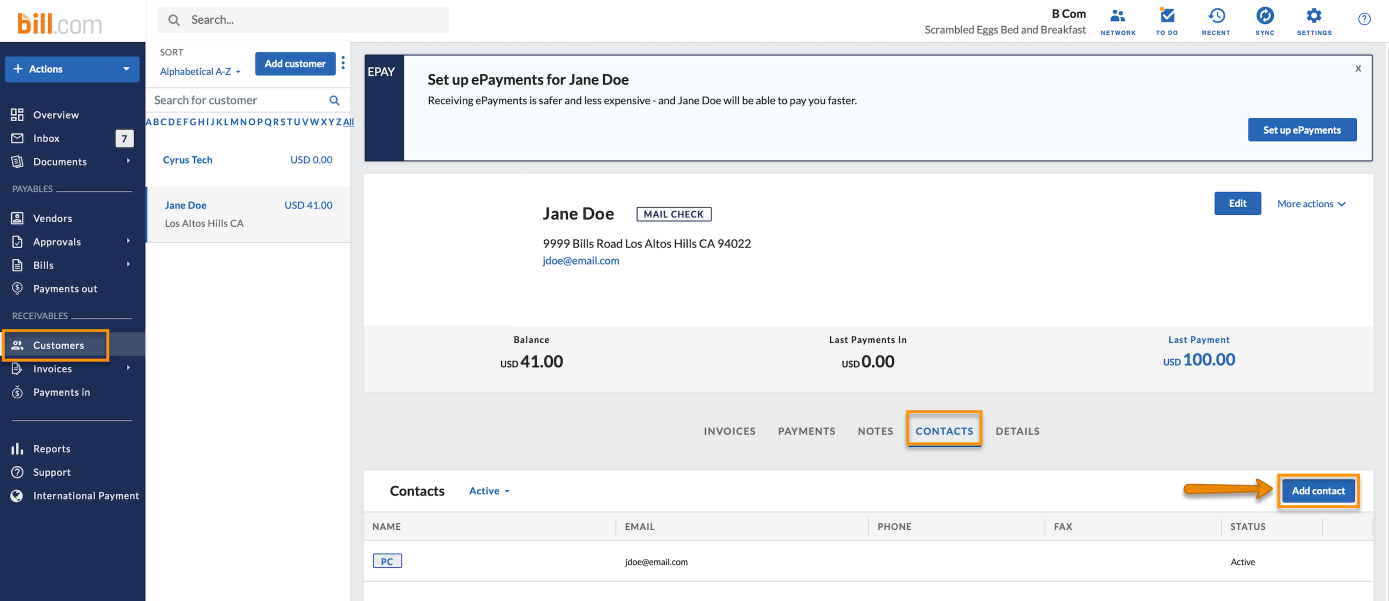Open the Alphabetical A-Z sort dropdown

click(x=200, y=72)
